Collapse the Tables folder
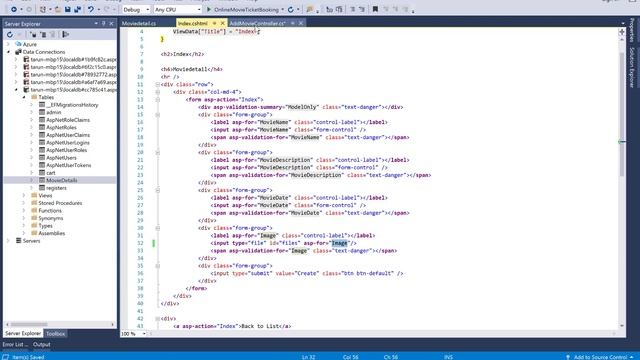 [x=24, y=97]
